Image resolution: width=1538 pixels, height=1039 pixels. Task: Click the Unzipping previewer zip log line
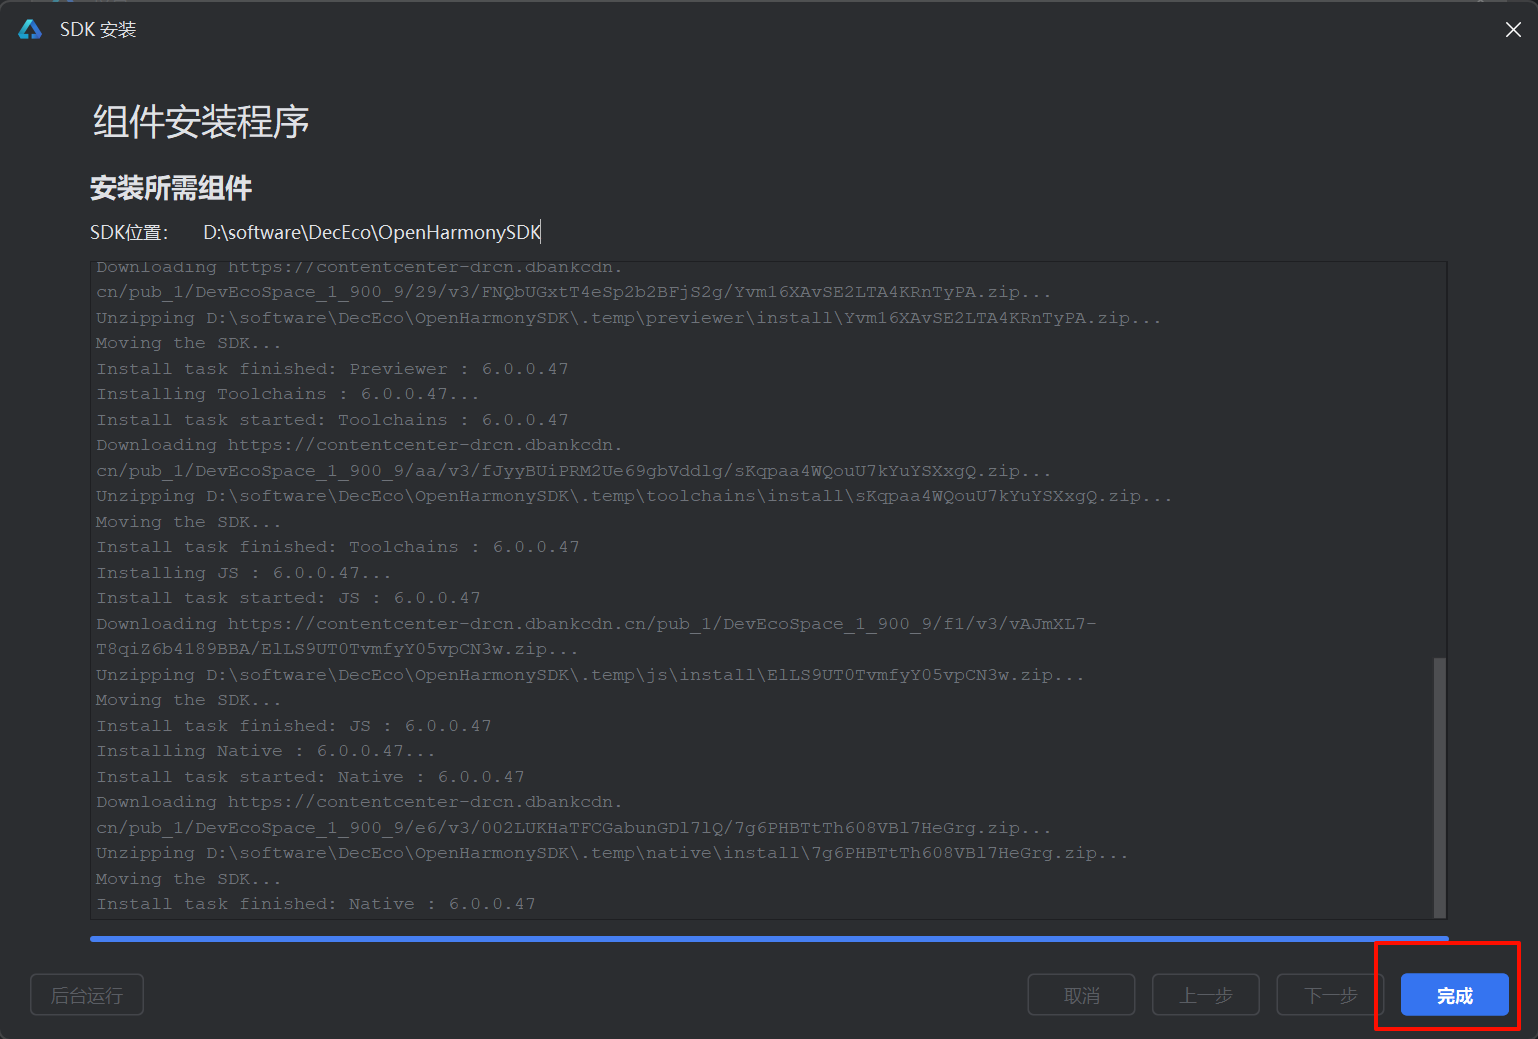[x=629, y=318]
